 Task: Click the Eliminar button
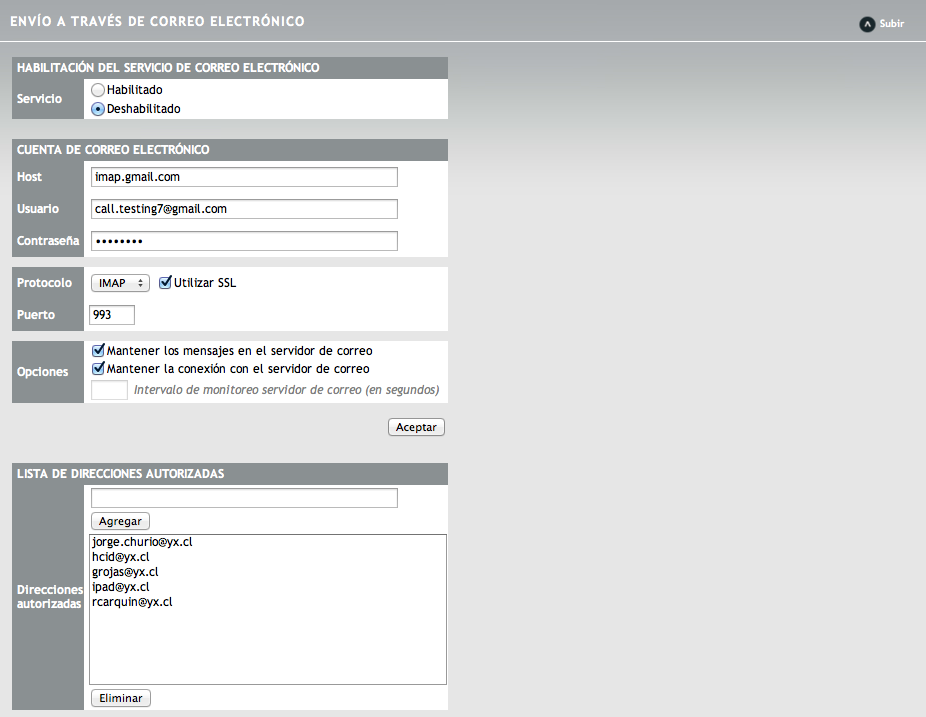click(x=121, y=698)
